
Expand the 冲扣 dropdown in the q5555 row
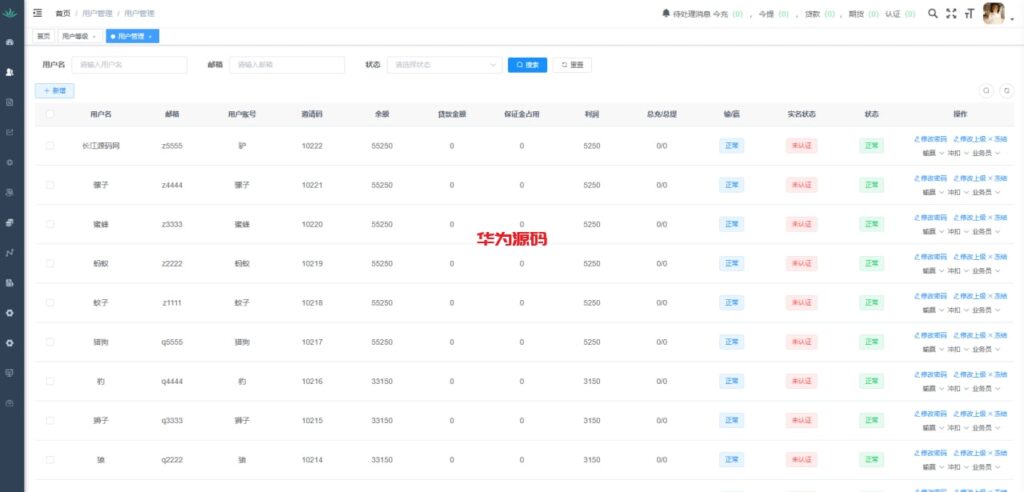tap(958, 349)
